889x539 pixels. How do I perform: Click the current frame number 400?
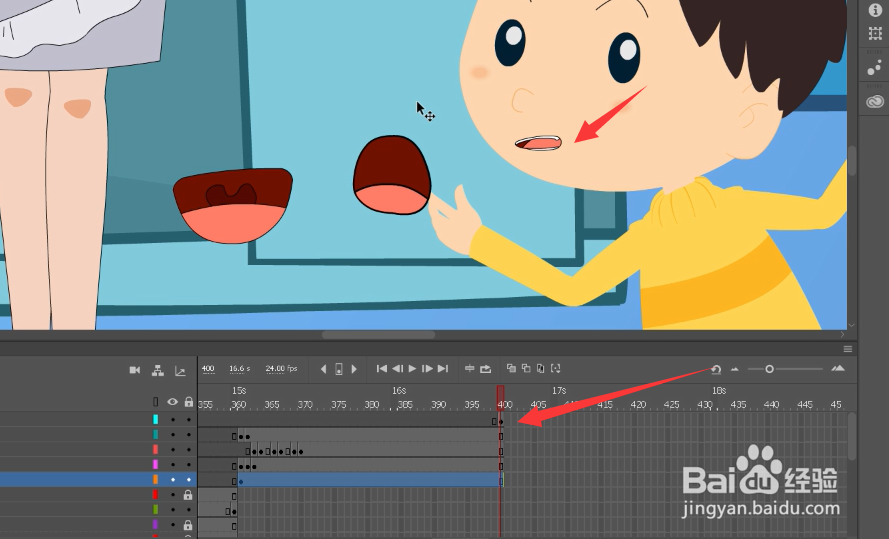[208, 369]
